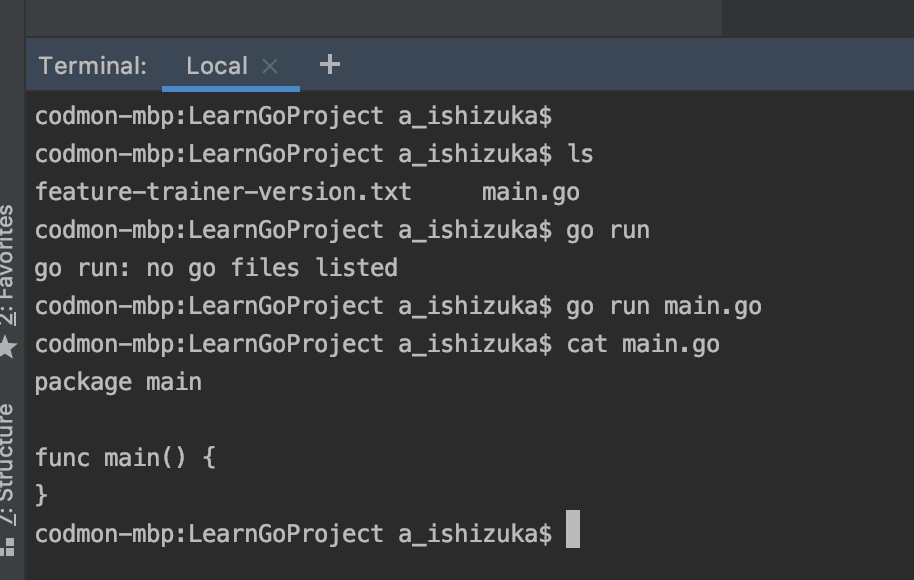The width and height of the screenshot is (914, 580).
Task: Click feature-trainer-version.txt in the ls output
Action: click(x=223, y=192)
